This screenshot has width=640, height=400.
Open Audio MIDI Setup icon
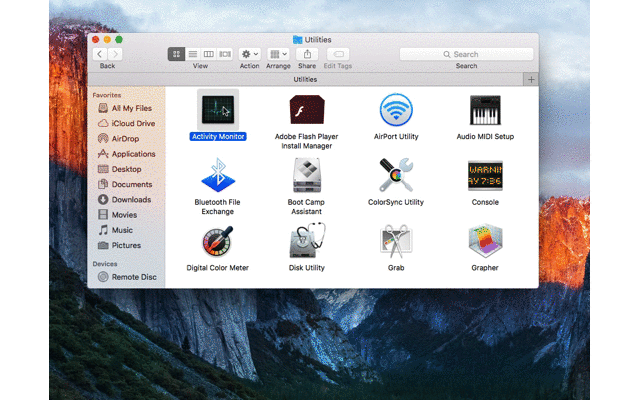point(485,109)
